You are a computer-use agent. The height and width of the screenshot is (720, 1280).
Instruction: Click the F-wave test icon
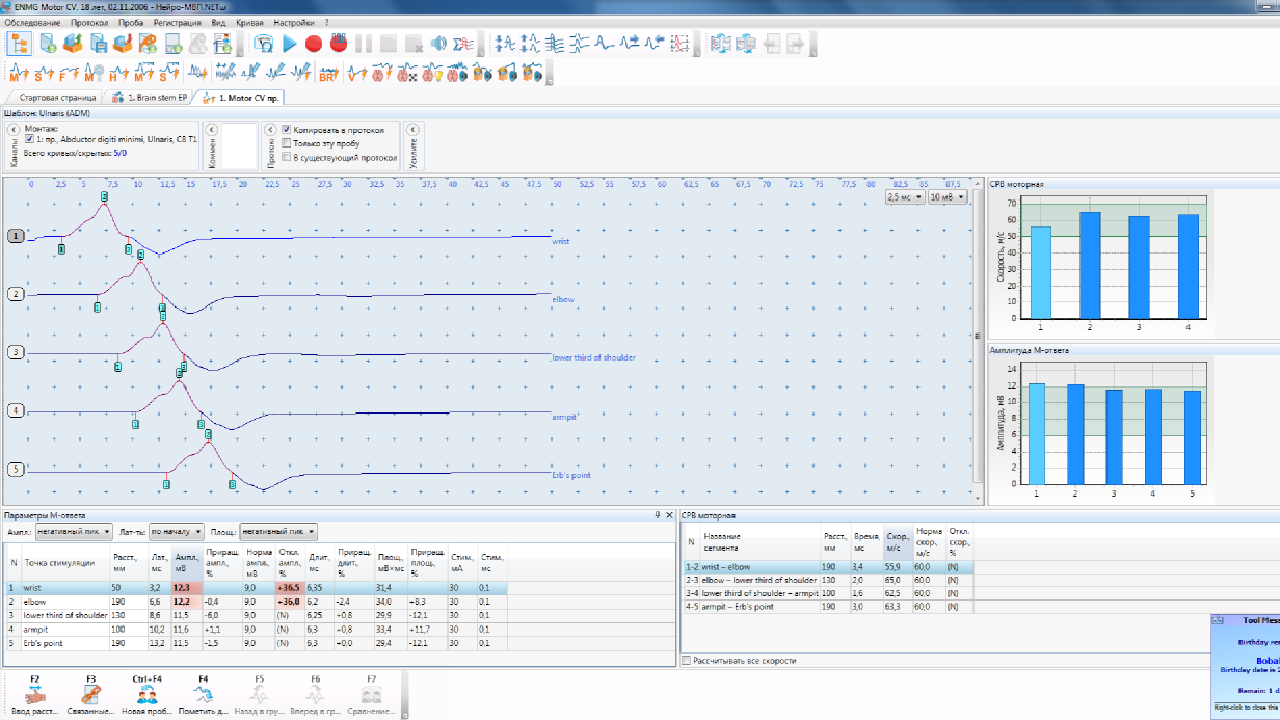click(68, 72)
